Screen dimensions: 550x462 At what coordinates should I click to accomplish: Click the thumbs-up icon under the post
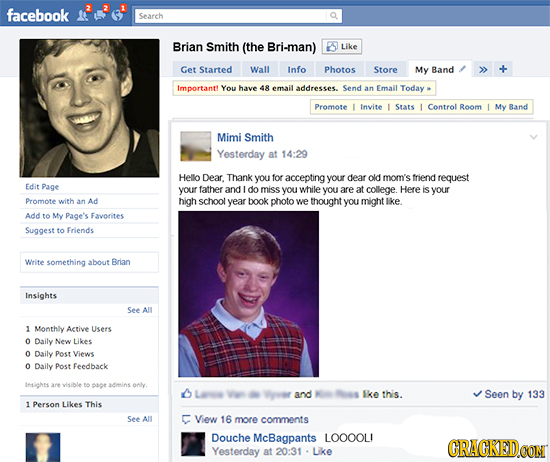[x=186, y=394]
